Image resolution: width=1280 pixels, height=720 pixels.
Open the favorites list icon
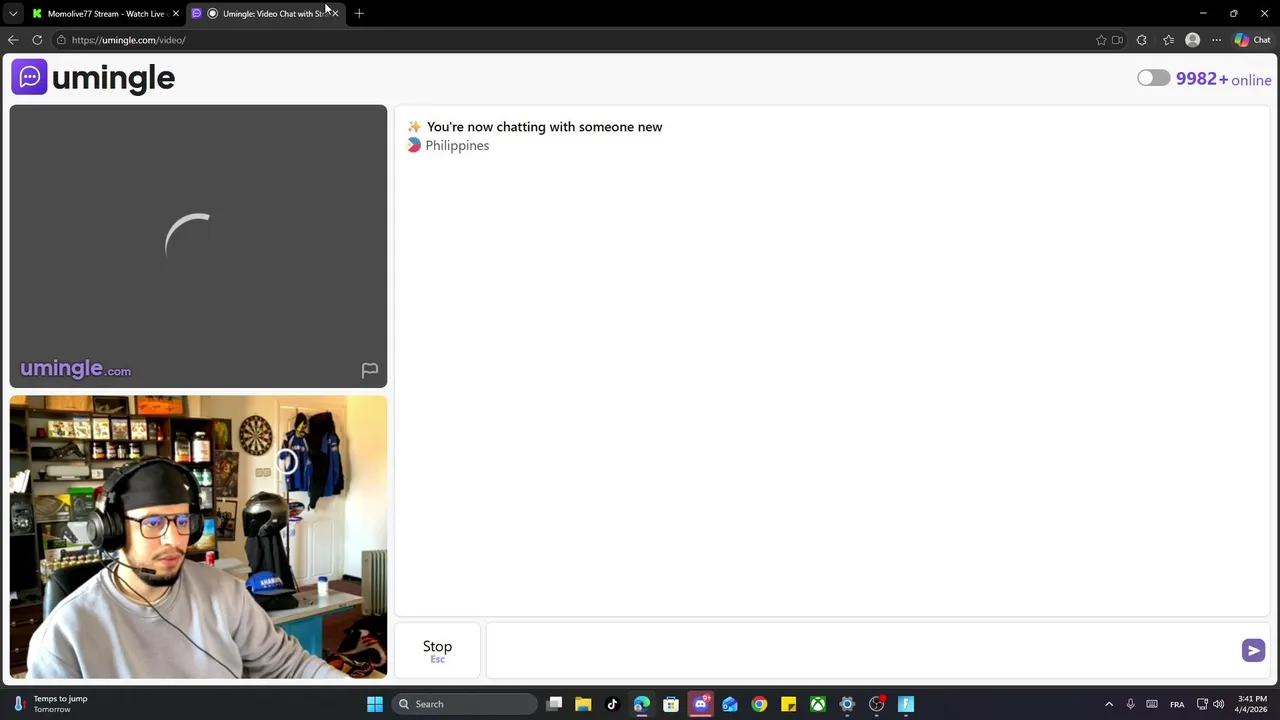[x=1168, y=40]
